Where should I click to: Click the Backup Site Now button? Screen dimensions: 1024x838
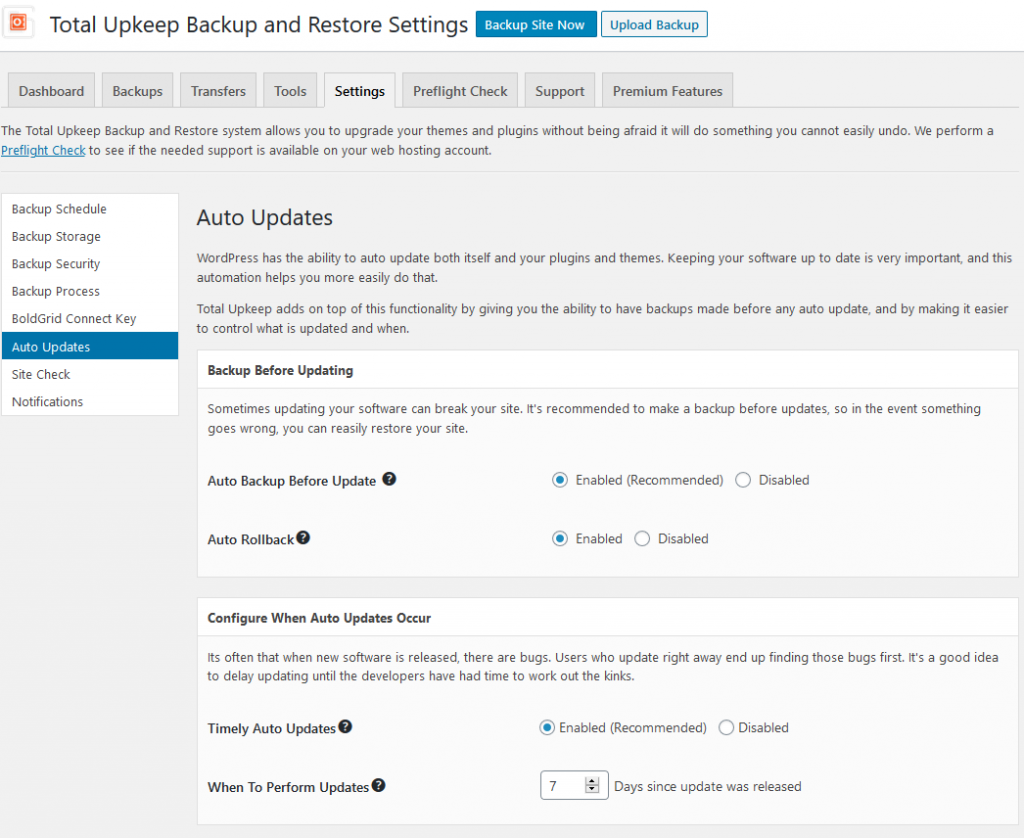click(x=535, y=25)
